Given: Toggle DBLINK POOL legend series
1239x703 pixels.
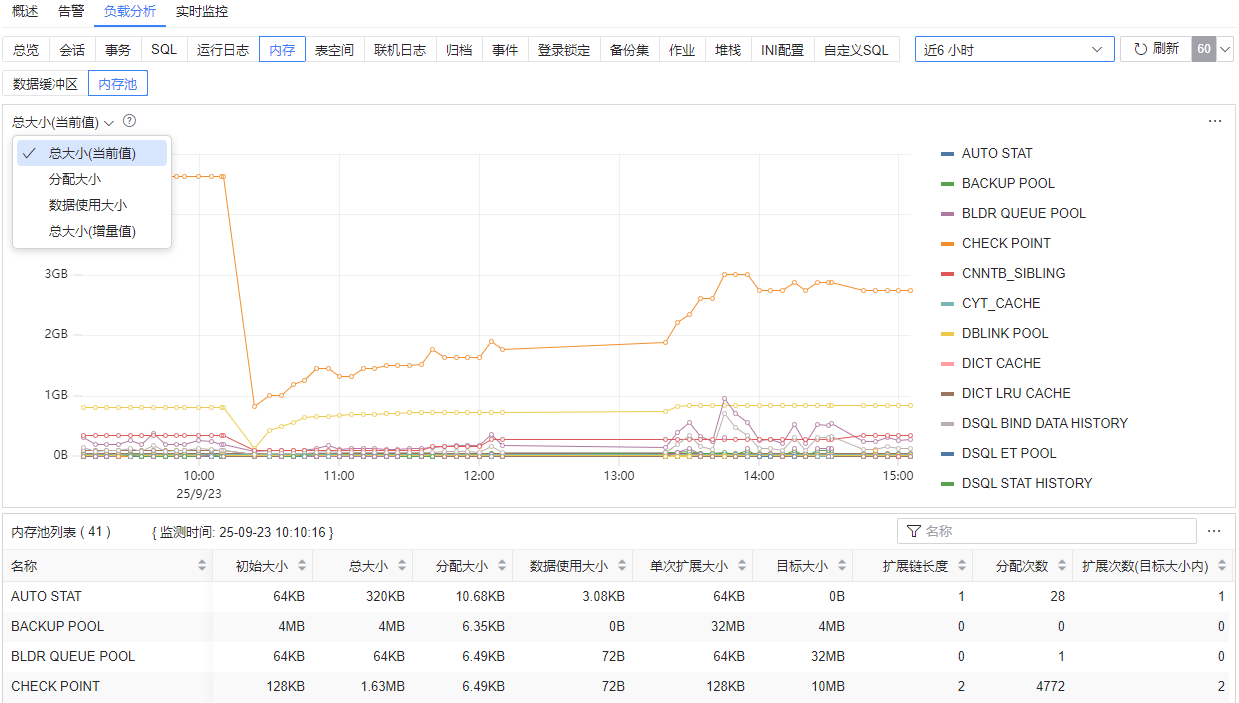Looking at the screenshot, I should click(x=995, y=333).
